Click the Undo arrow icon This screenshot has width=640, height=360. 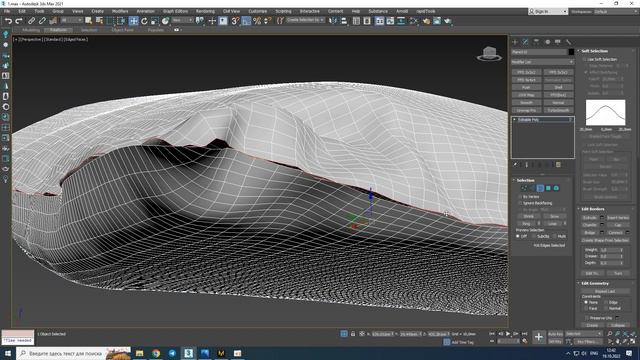8,21
